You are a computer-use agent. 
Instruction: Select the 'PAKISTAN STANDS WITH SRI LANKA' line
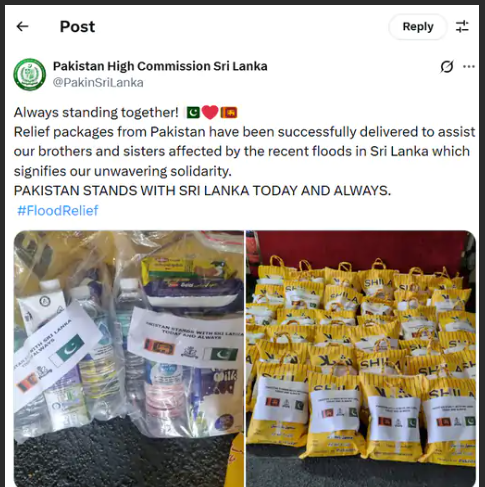point(202,191)
